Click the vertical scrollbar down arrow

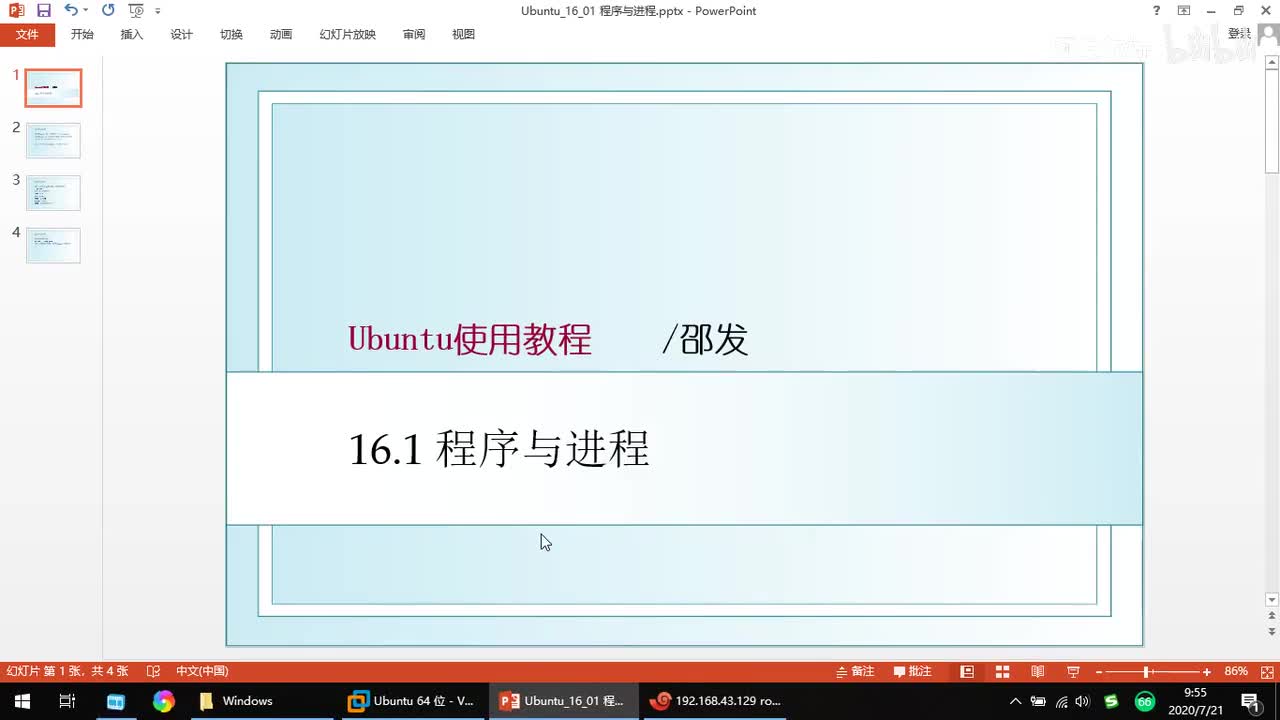click(x=1272, y=600)
